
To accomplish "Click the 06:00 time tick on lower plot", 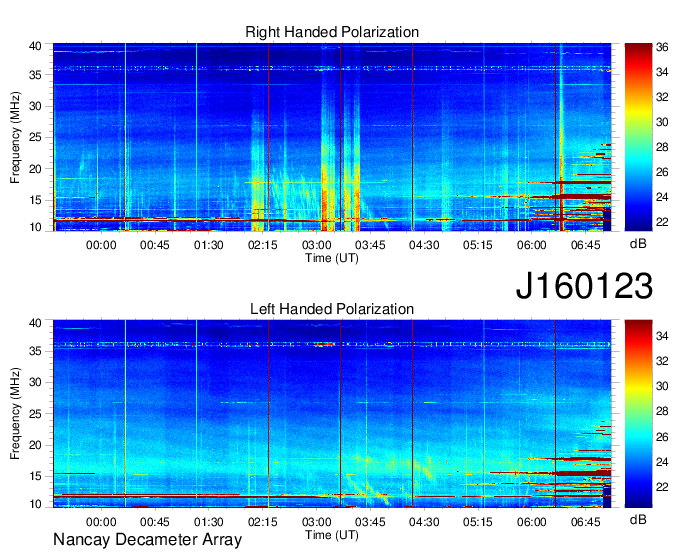I will click(532, 522).
